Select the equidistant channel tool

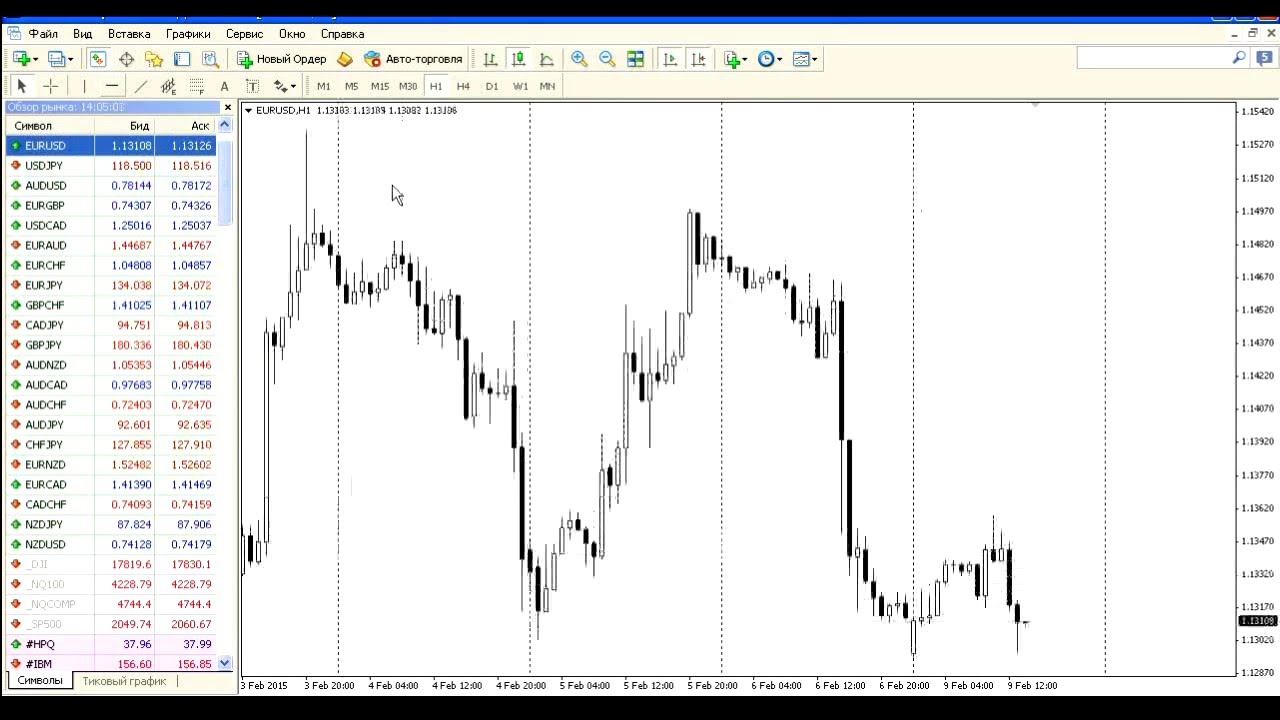(x=168, y=86)
